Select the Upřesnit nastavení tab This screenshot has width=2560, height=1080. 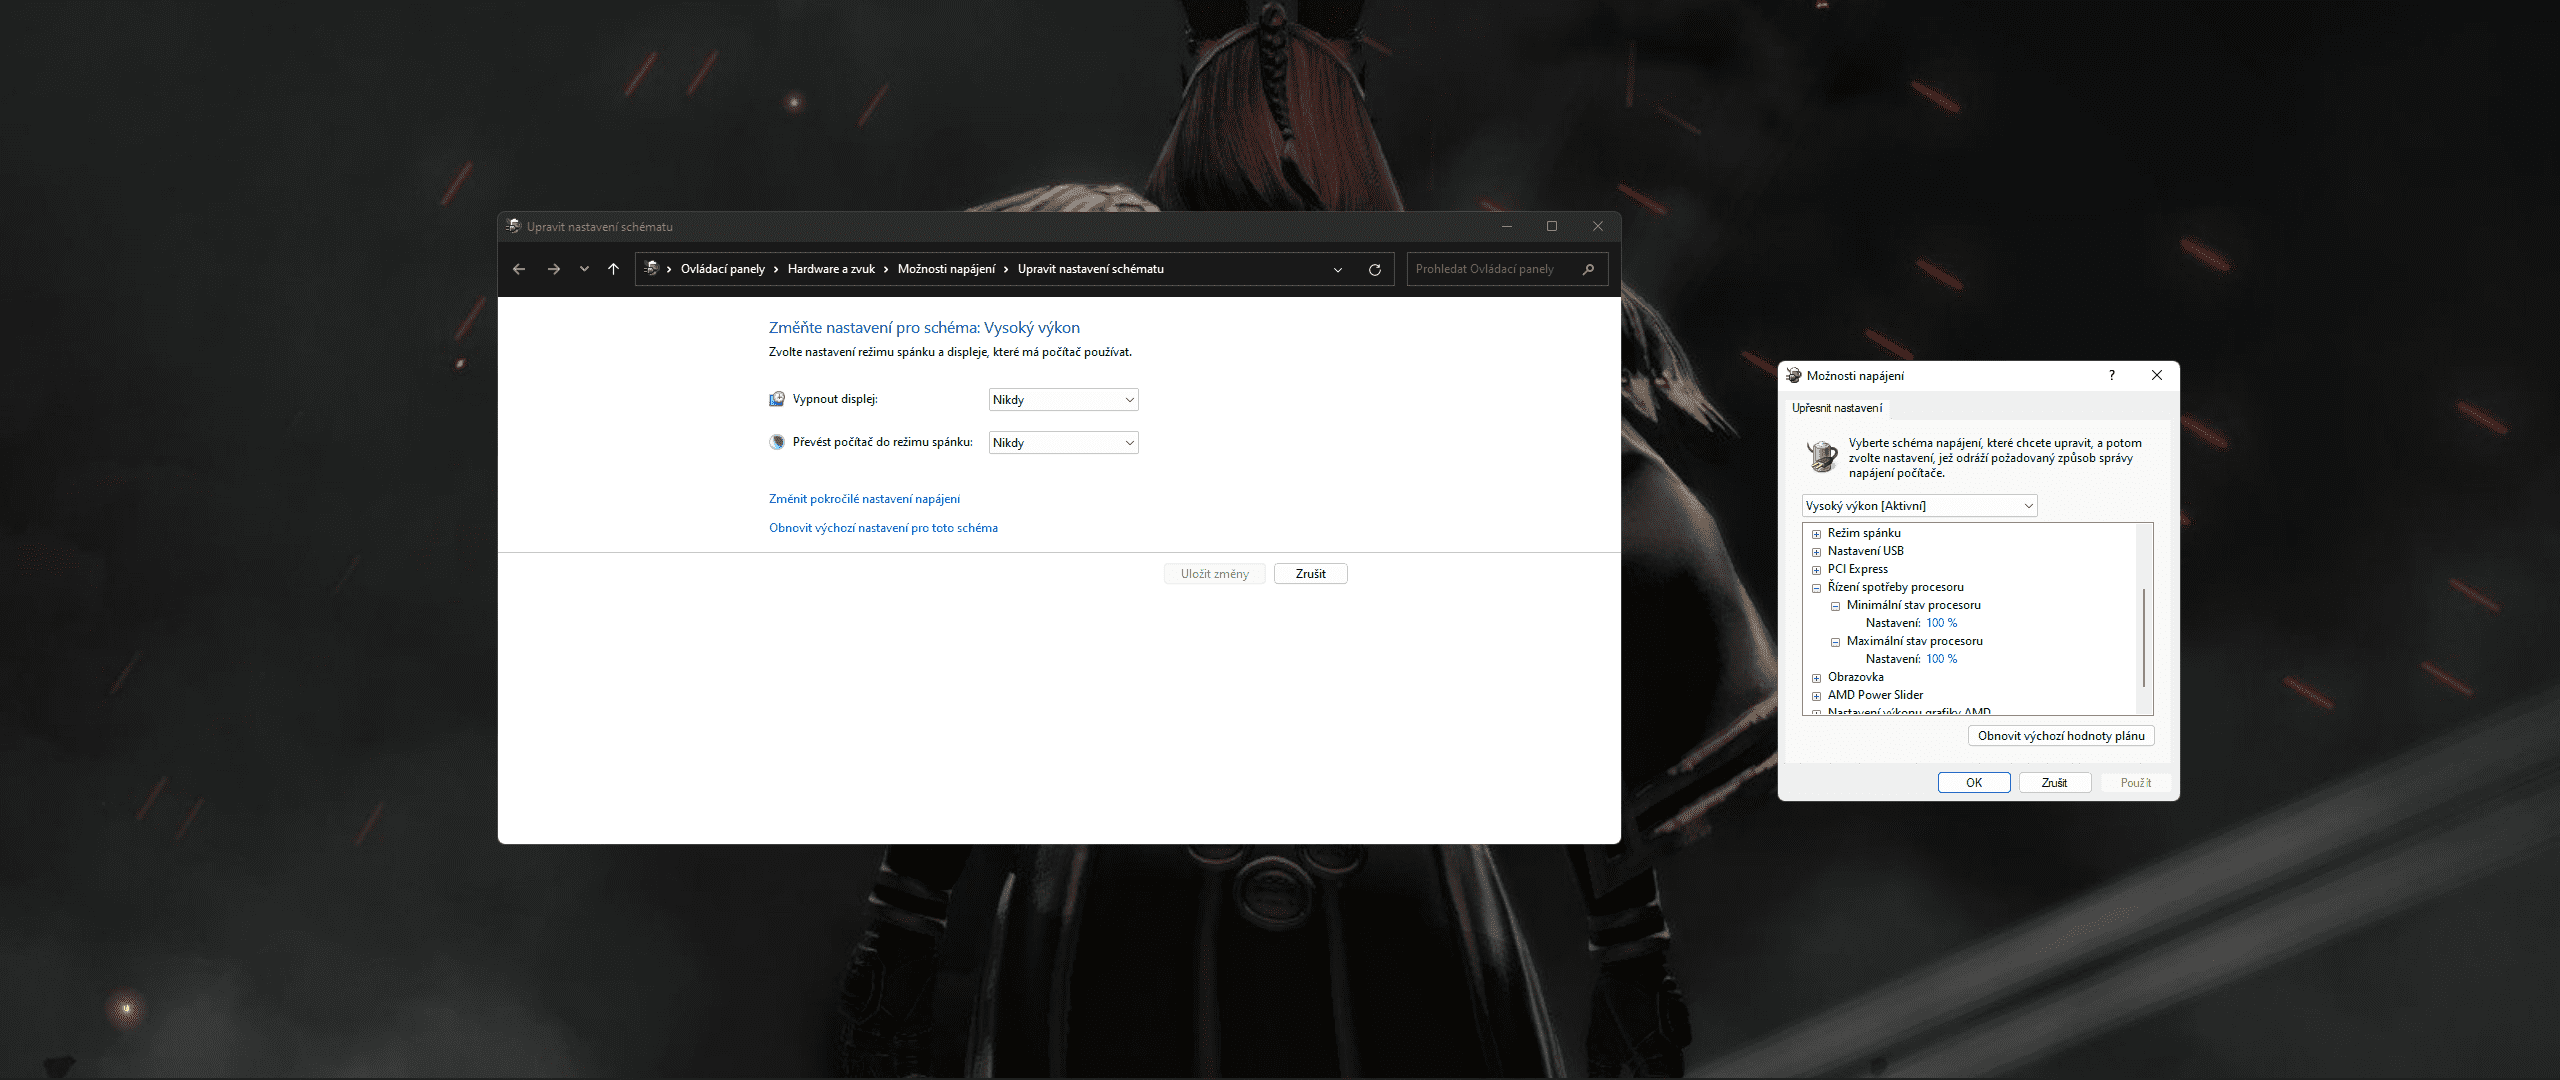point(1836,408)
